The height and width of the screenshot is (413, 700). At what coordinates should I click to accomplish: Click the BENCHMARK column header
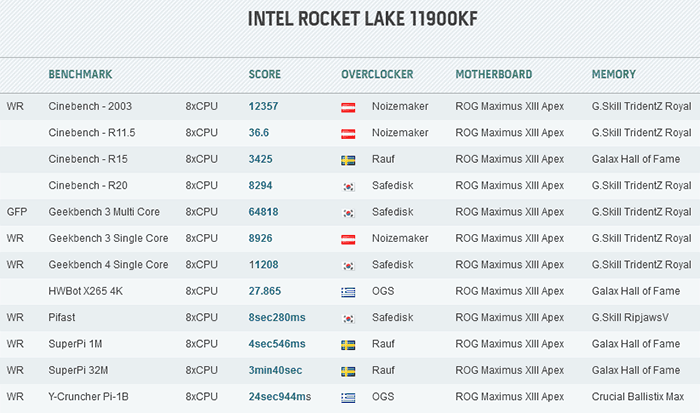[80, 74]
